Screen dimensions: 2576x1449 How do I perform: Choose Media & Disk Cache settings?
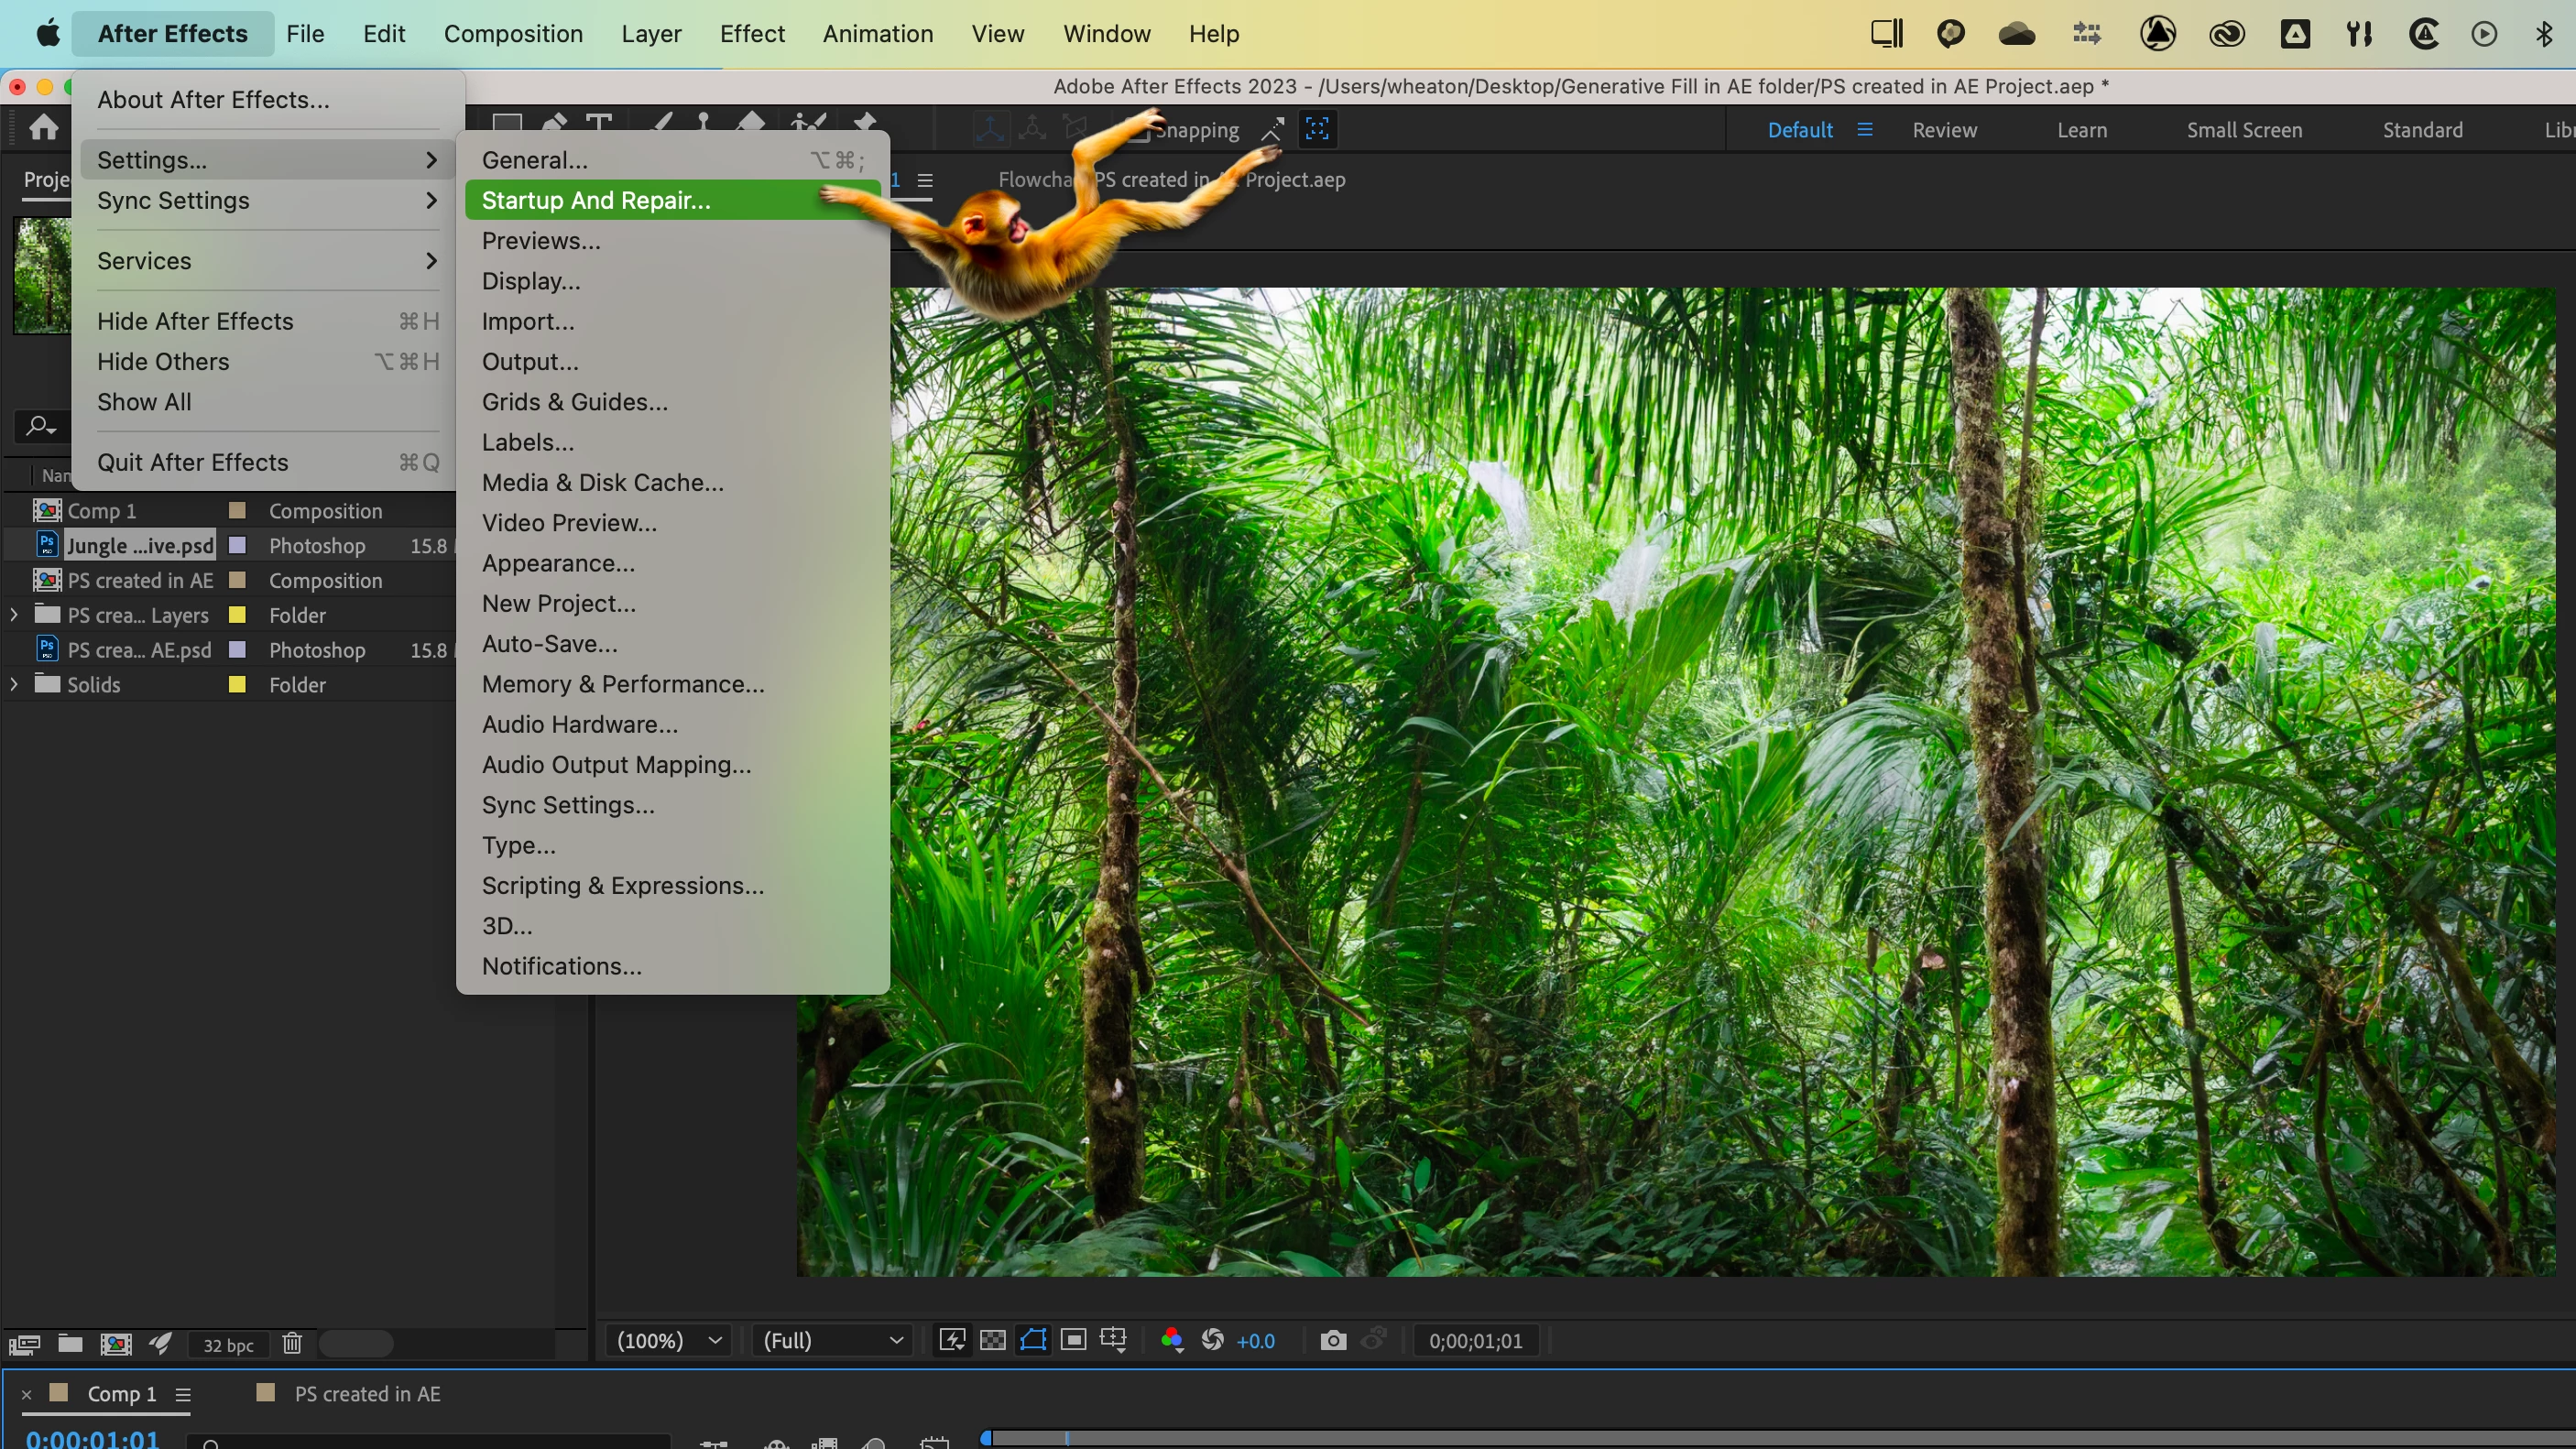point(602,482)
